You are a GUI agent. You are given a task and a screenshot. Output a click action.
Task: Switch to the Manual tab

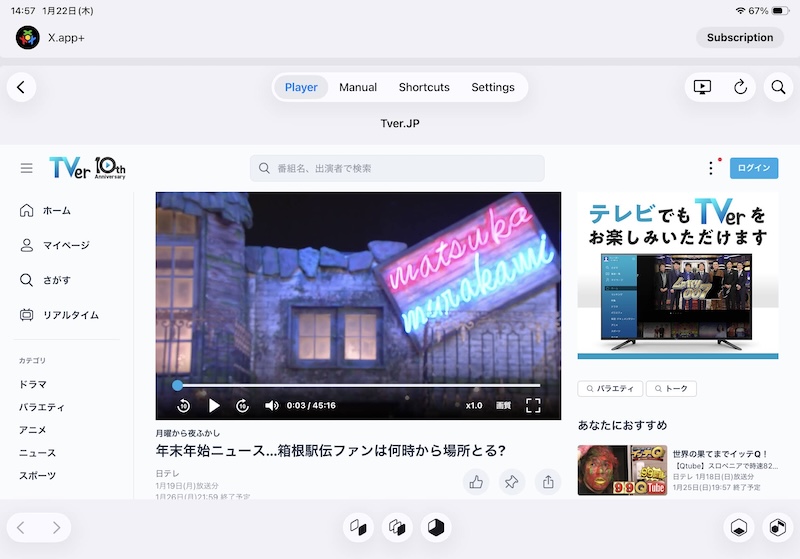pos(358,87)
